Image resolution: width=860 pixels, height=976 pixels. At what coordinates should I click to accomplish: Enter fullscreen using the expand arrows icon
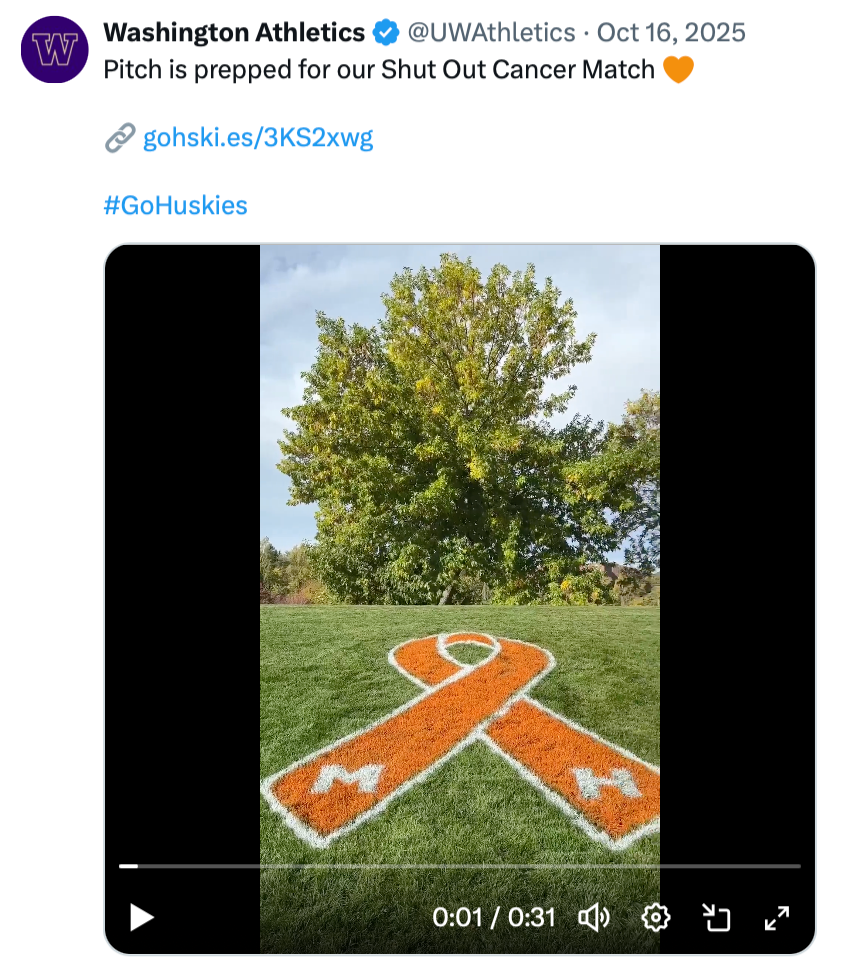(777, 917)
